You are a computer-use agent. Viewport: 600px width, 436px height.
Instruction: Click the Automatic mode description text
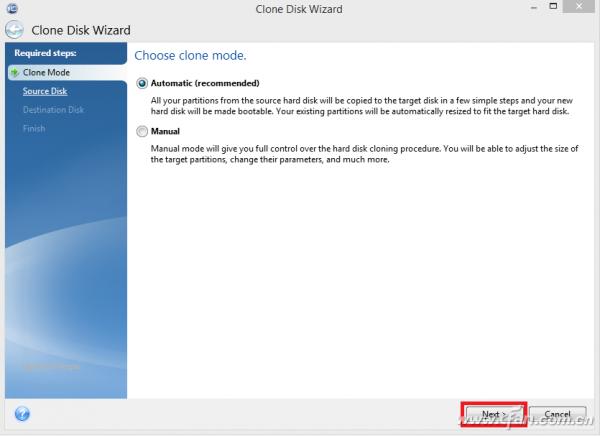[x=362, y=106]
